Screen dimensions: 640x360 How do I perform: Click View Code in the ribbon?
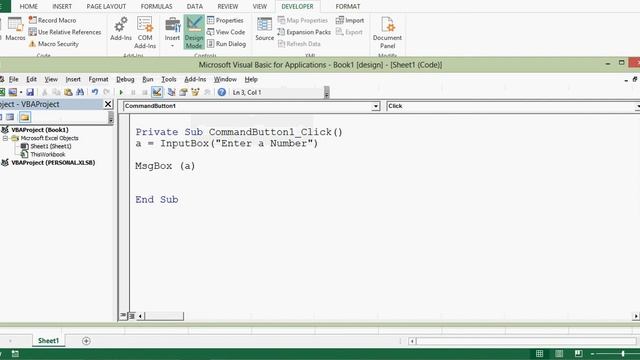coord(226,32)
